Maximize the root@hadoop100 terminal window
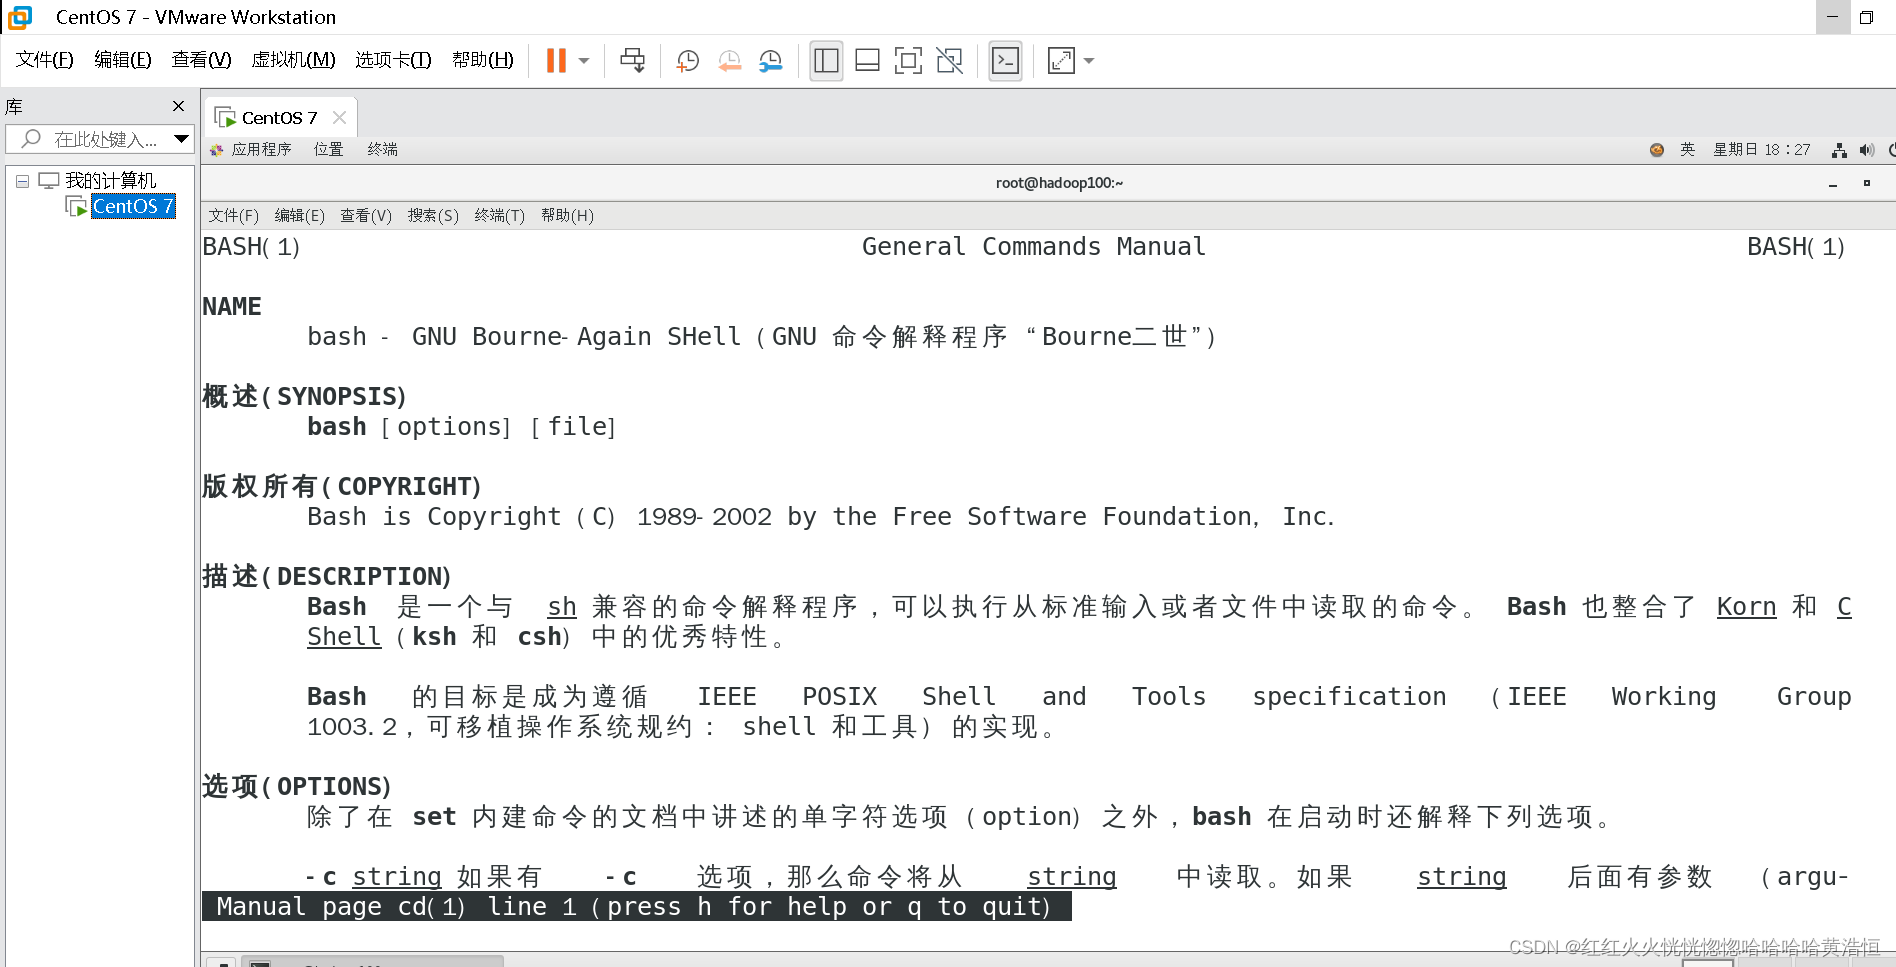This screenshot has width=1896, height=967. point(1866,183)
